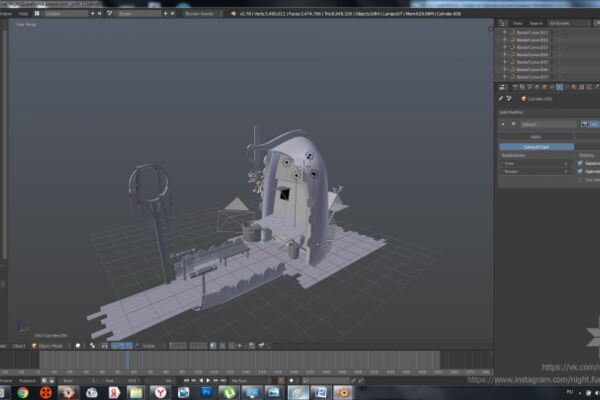Viewport: 600px width, 400px height.
Task: Select Catmull-Clark subdivision type
Action: tap(536, 147)
